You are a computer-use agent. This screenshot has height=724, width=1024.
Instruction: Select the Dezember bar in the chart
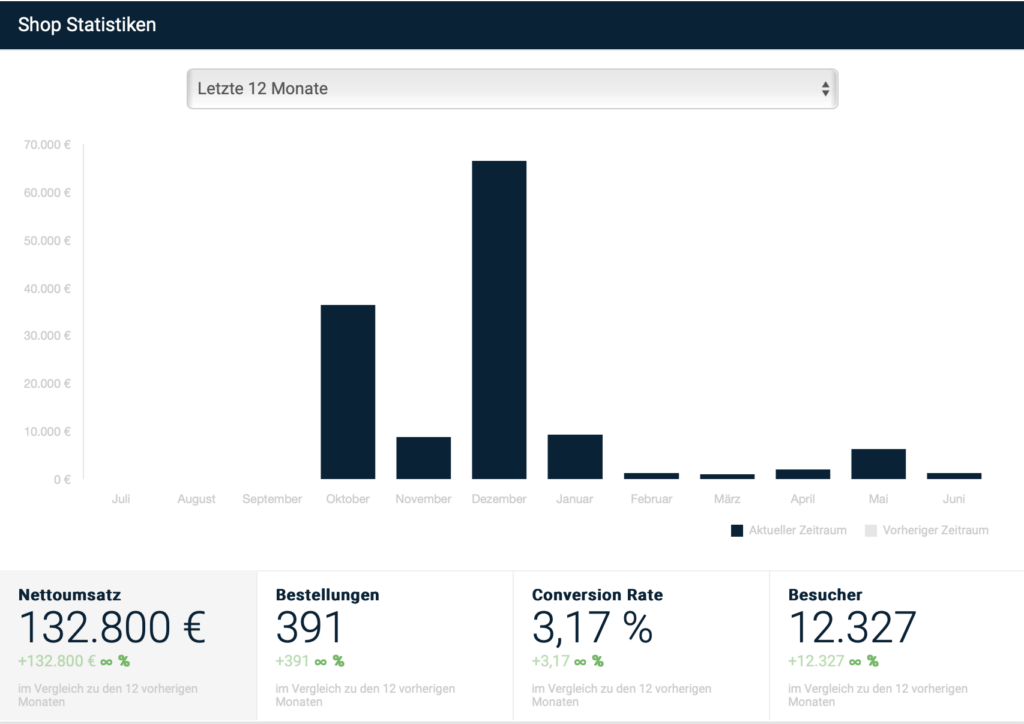tap(499, 319)
